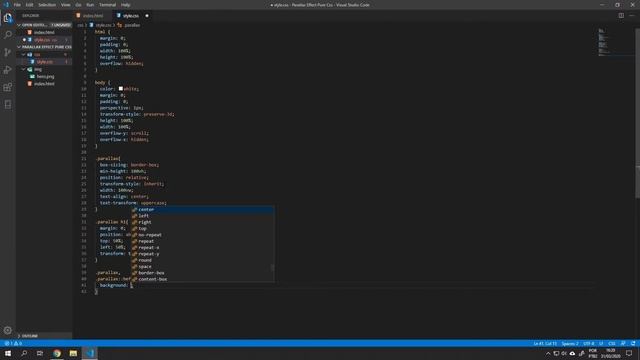Switch to the index.html editor tab
This screenshot has width=640, height=360.
93,16
